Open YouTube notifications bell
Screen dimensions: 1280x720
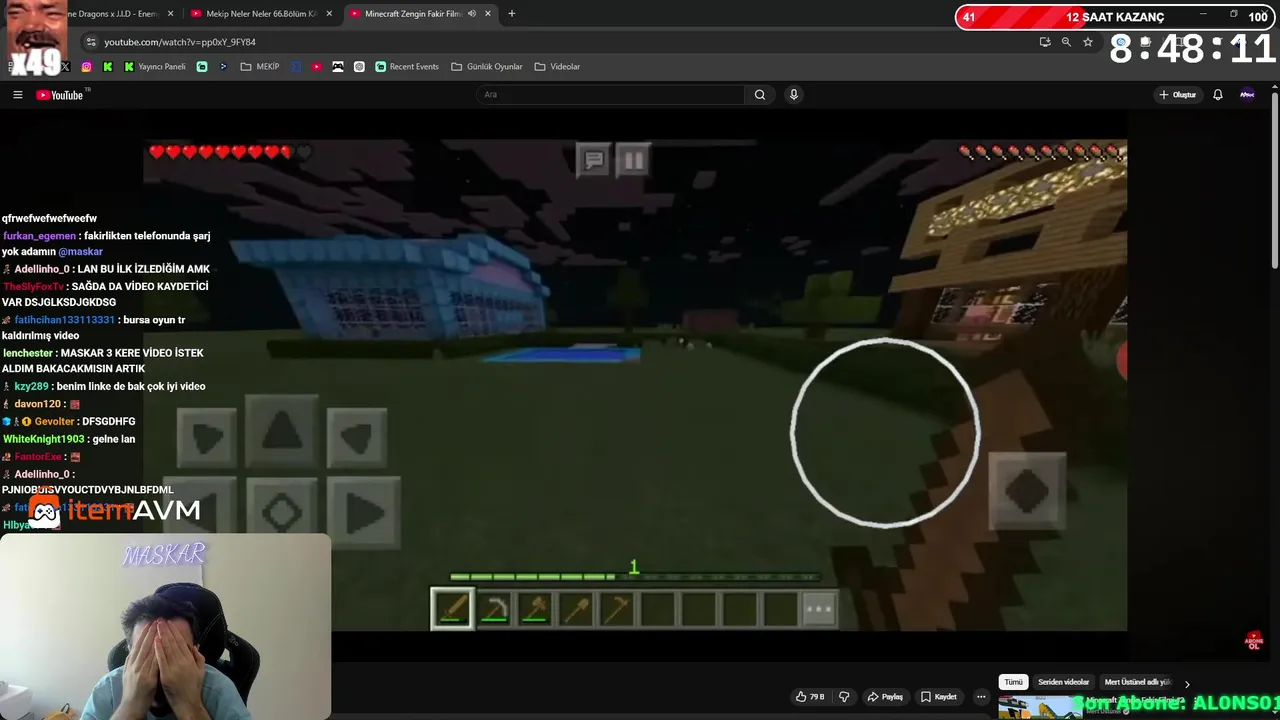pos(1218,95)
